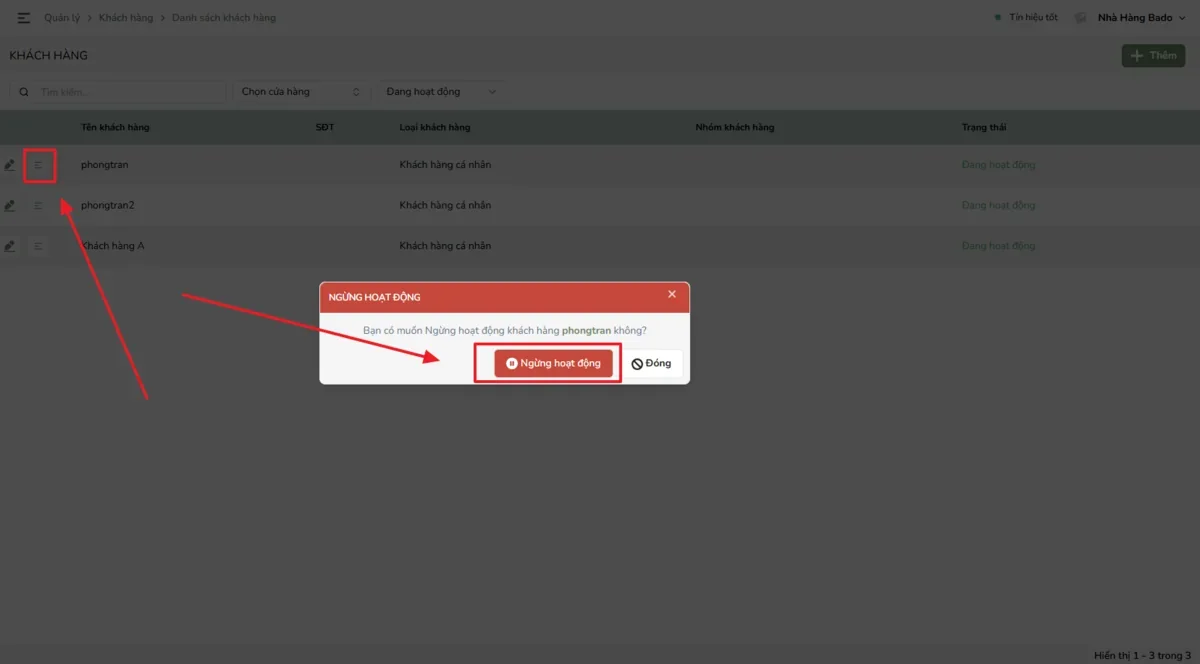Select the phongtran customer name cell
Image resolution: width=1200 pixels, height=664 pixels.
point(105,165)
